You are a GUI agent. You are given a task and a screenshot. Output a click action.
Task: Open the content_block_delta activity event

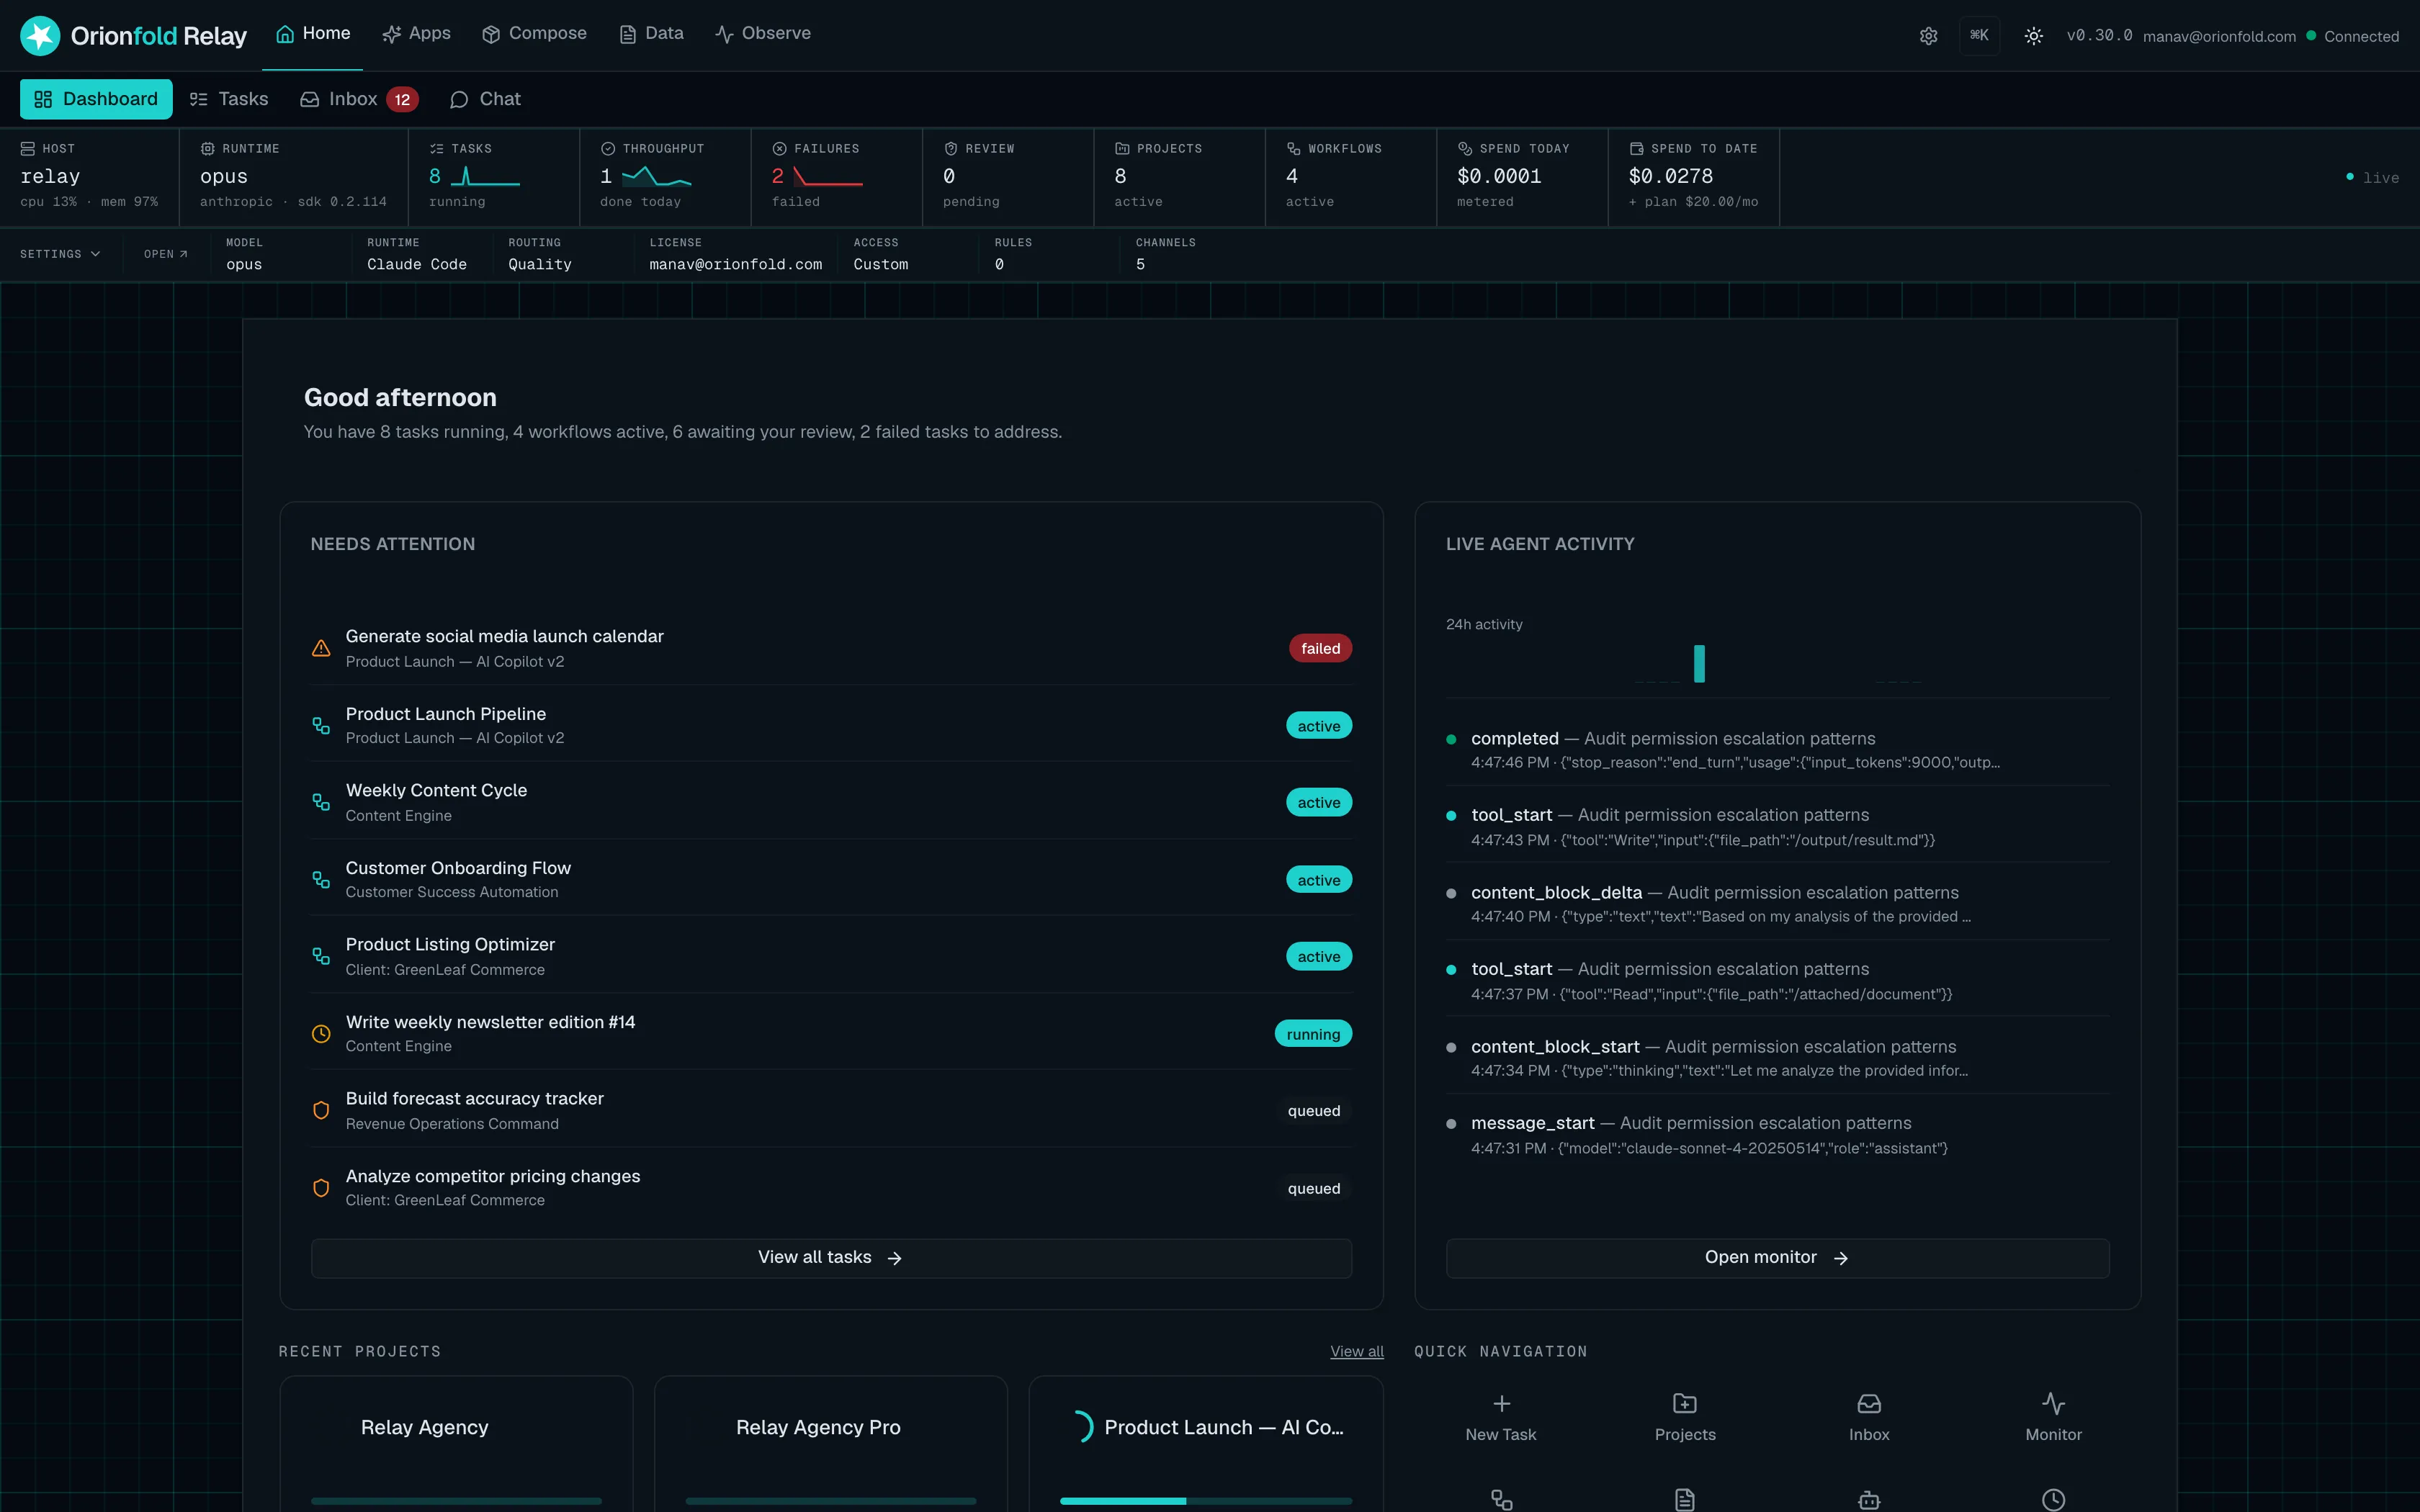[x=1777, y=903]
